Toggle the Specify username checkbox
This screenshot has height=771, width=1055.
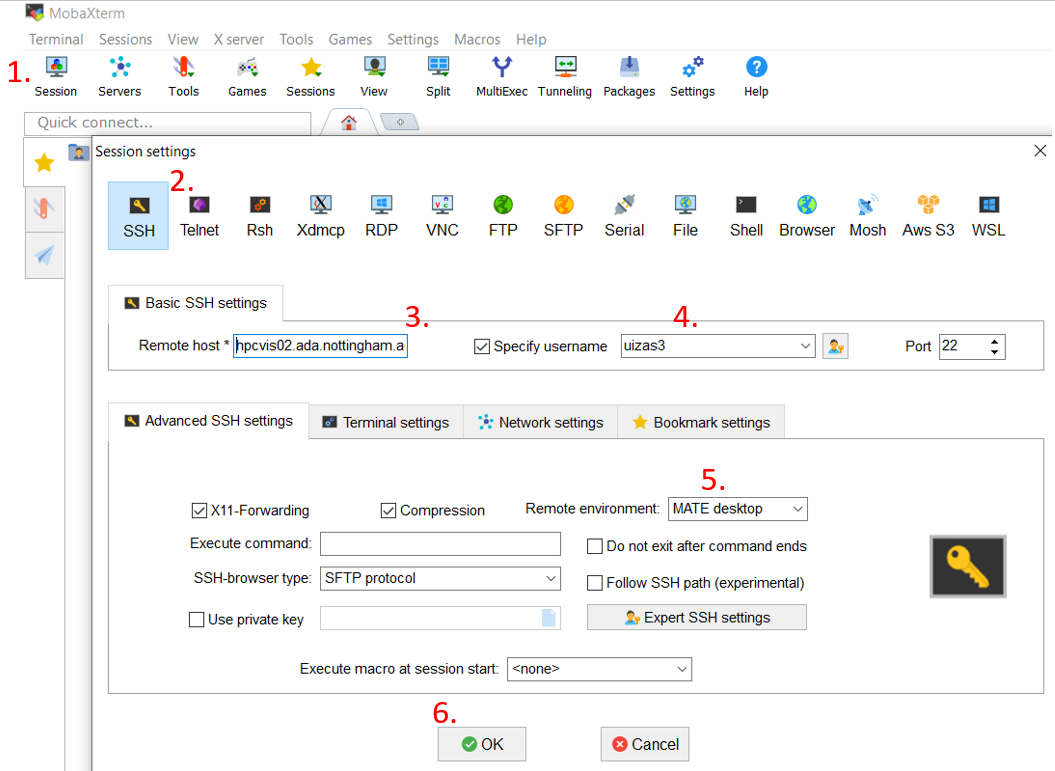click(482, 346)
